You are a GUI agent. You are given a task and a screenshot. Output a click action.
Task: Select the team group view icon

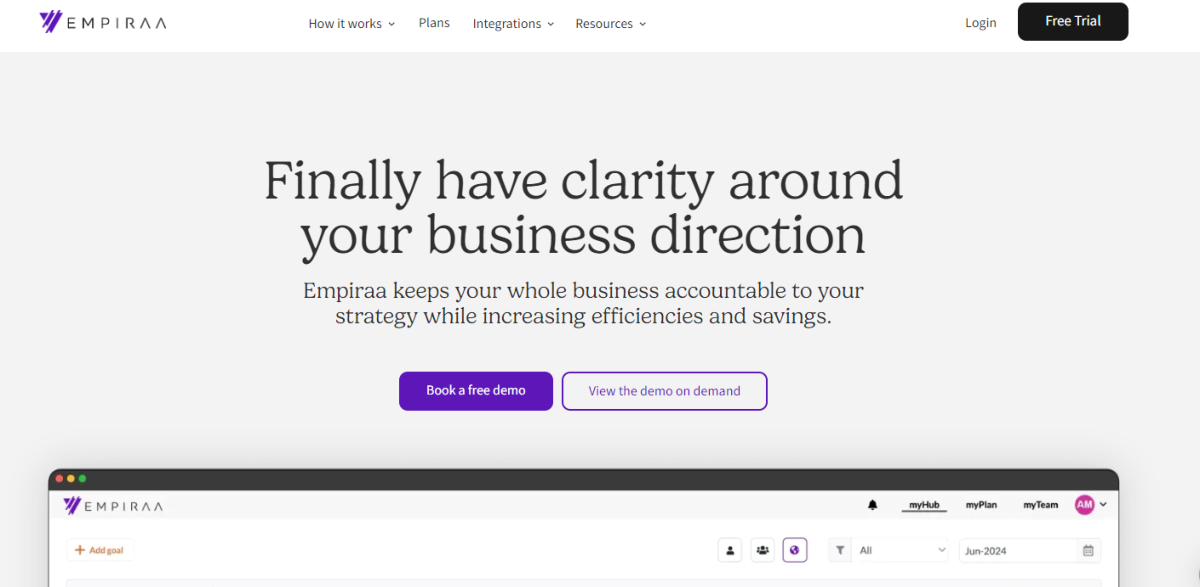tap(763, 550)
